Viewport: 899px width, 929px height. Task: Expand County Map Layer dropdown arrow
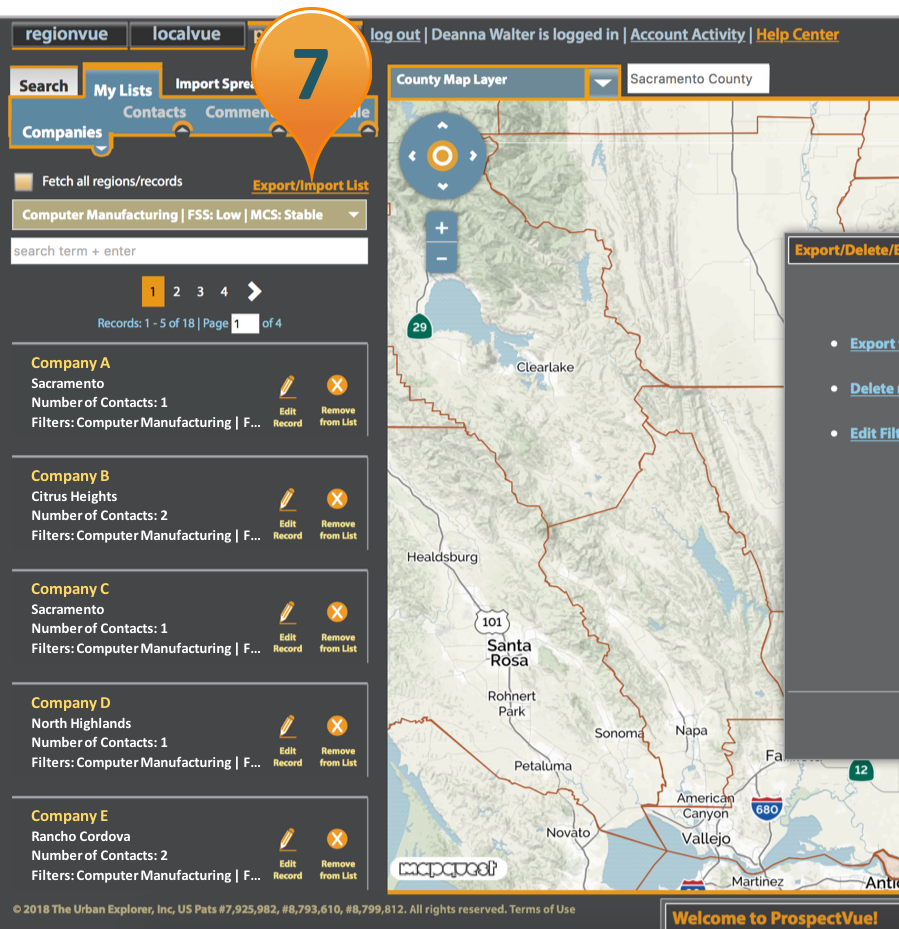(603, 82)
